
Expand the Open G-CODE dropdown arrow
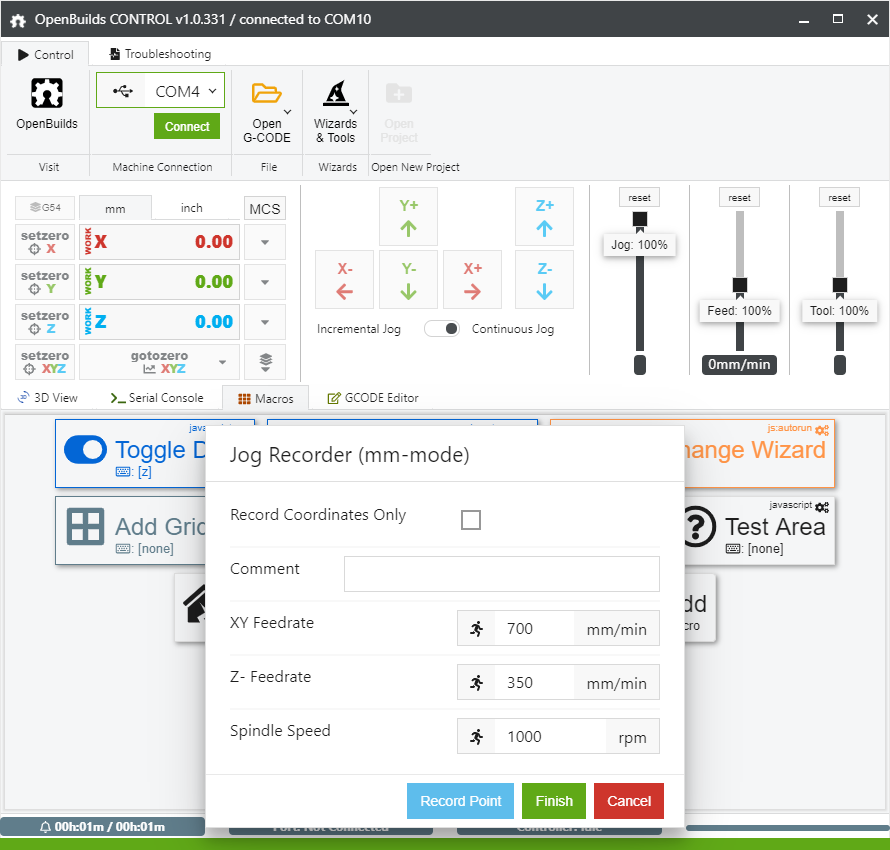click(x=288, y=112)
